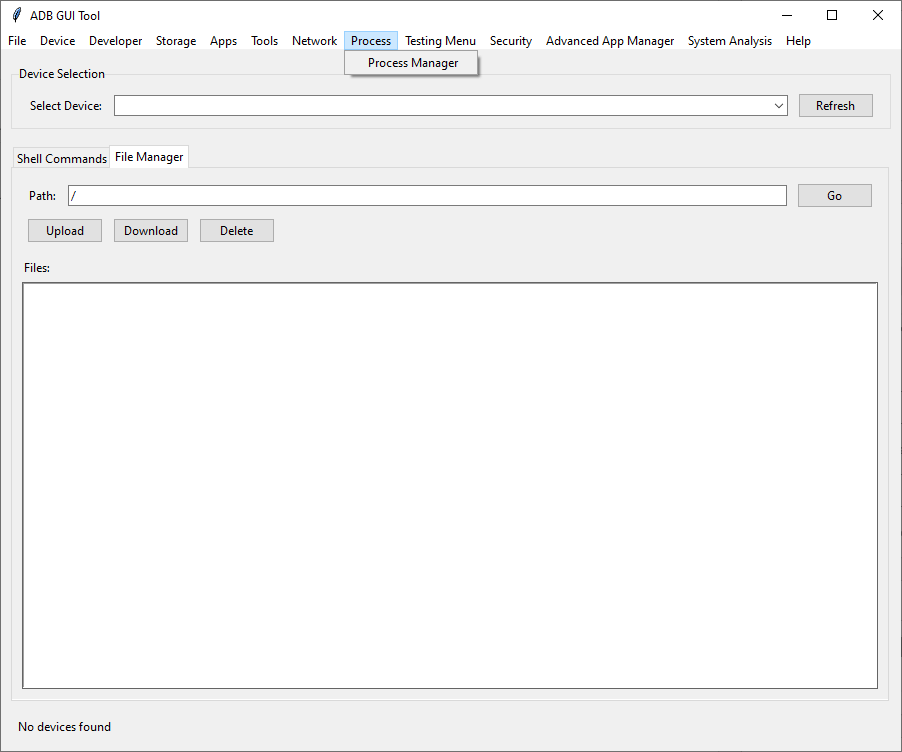The height and width of the screenshot is (752, 902).
Task: Open the Process Manager menu item
Action: [411, 62]
